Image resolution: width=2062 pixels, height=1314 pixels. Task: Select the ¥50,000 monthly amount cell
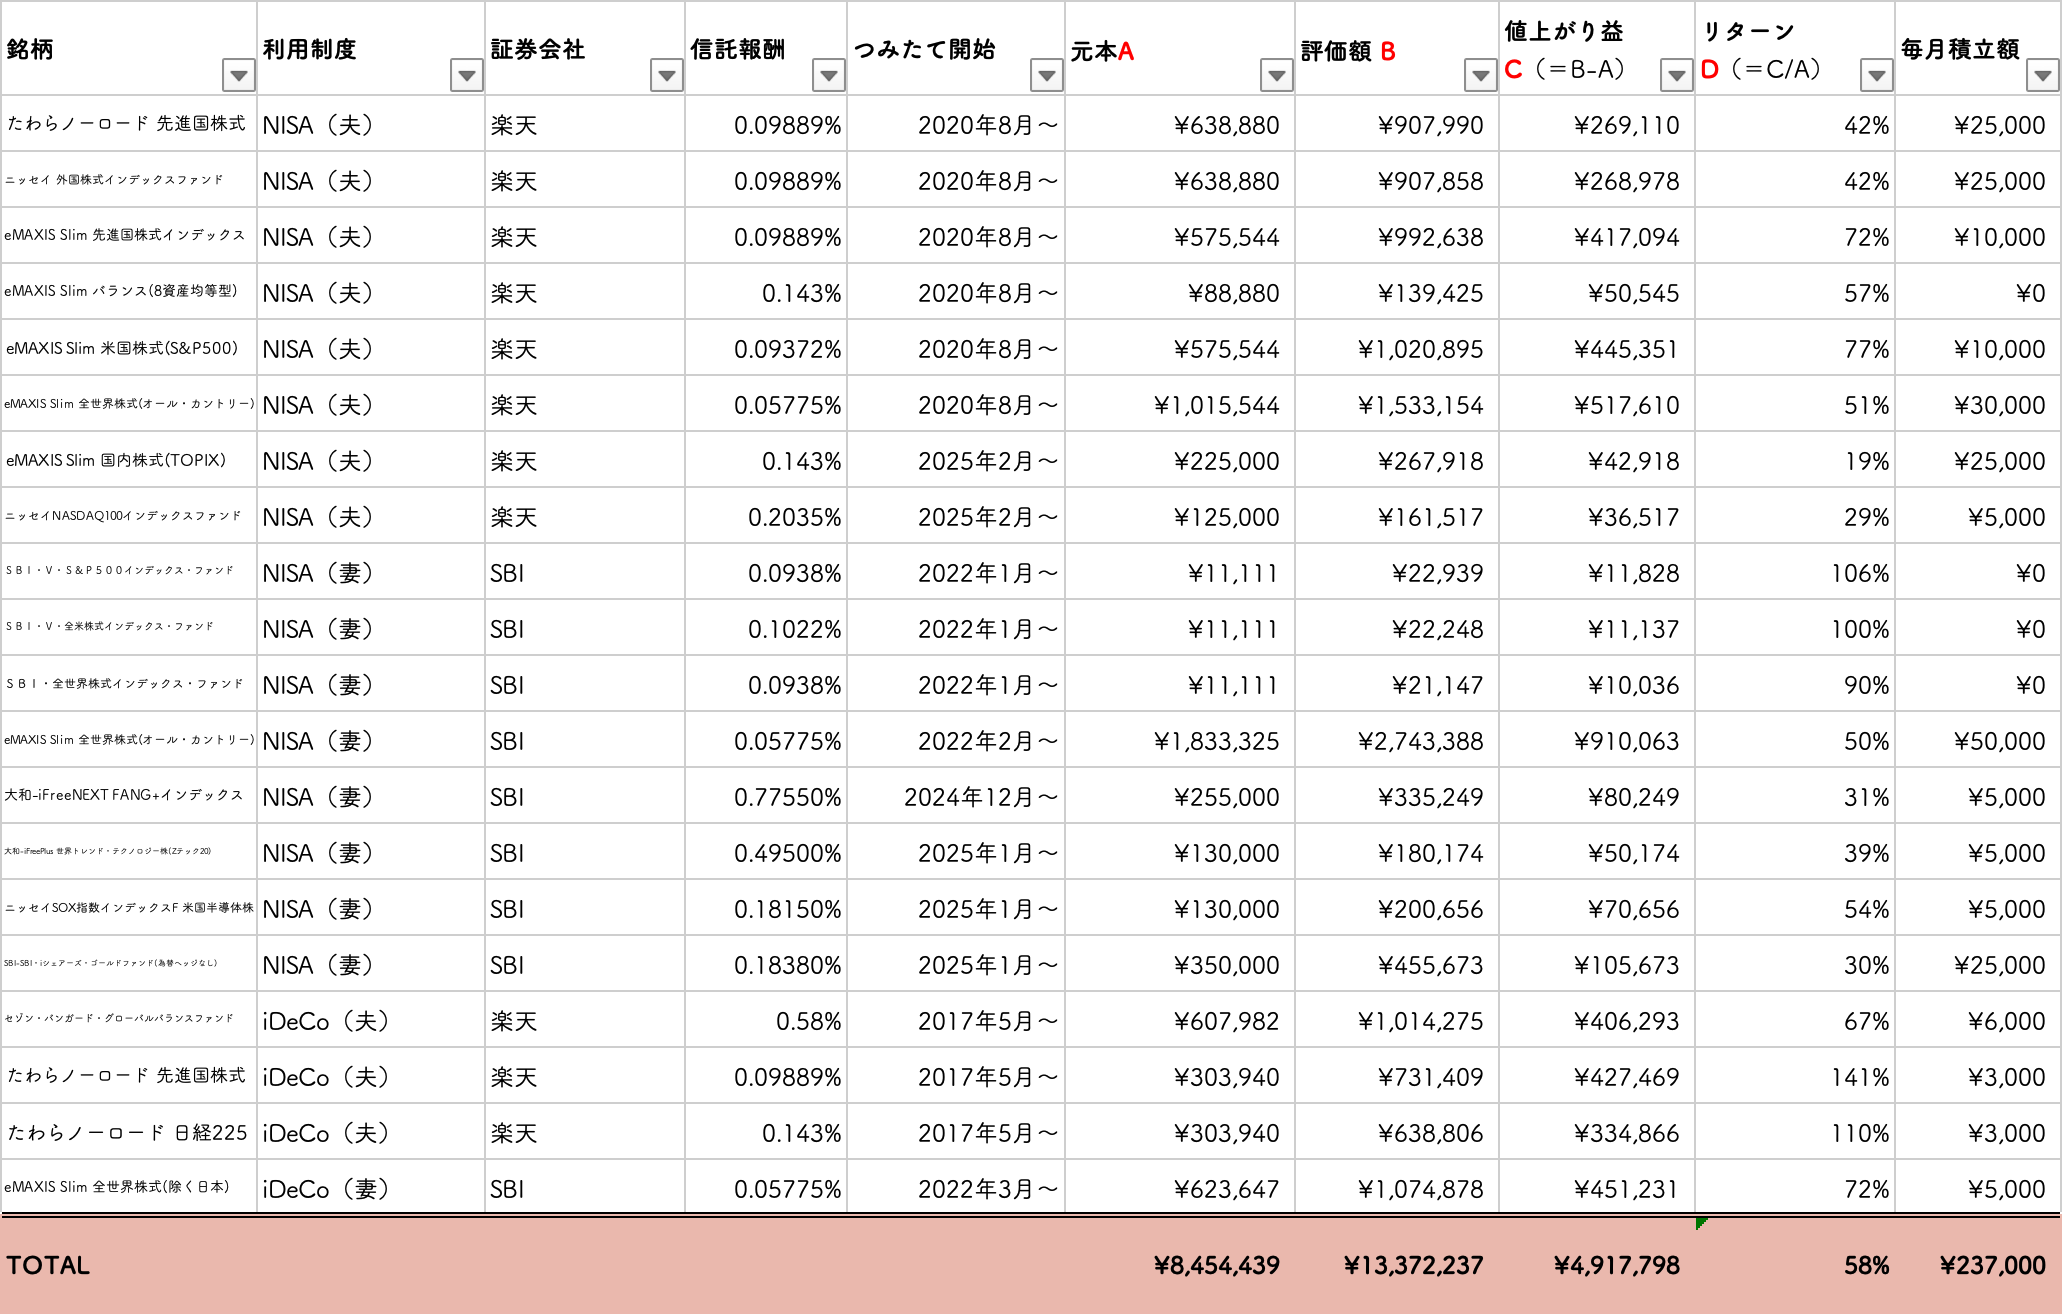point(1998,741)
